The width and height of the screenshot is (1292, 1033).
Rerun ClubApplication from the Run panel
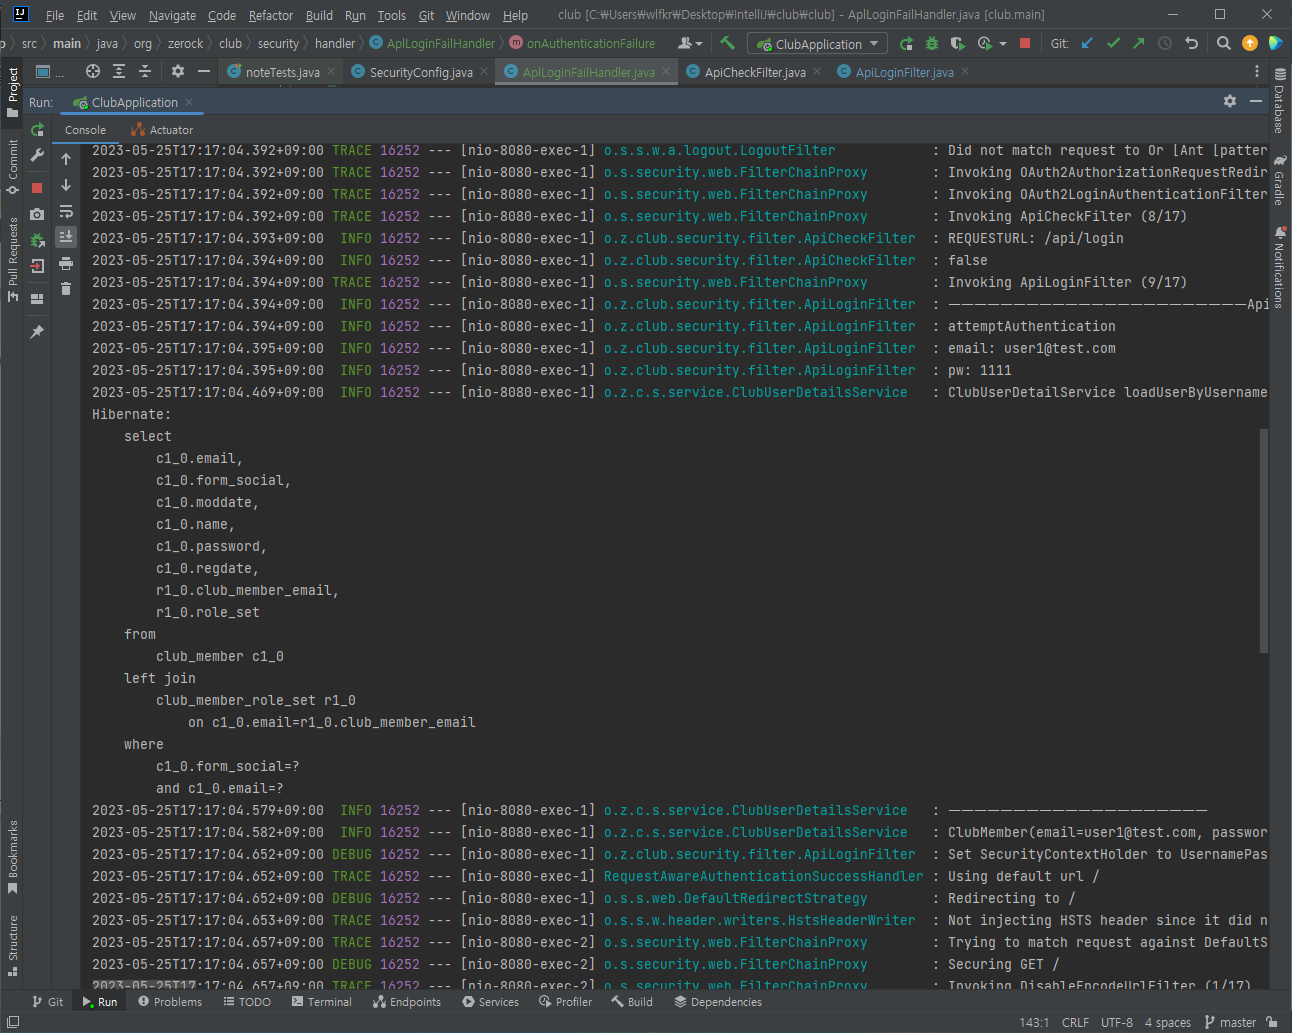[37, 130]
